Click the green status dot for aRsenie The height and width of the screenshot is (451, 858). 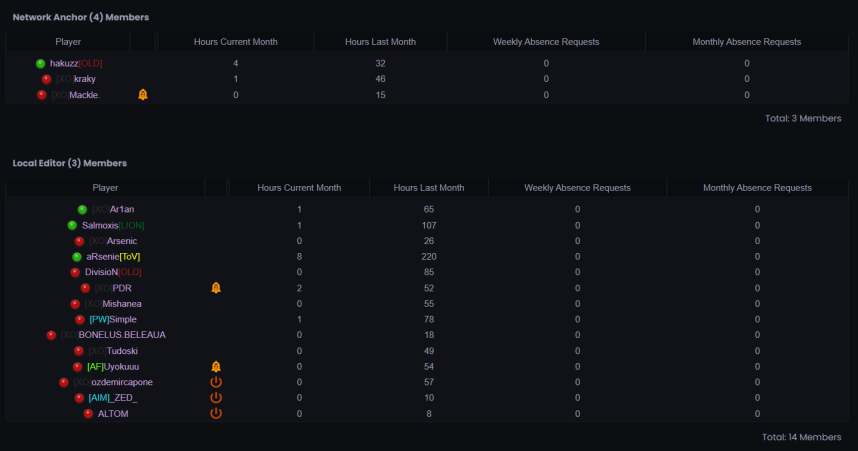77,257
